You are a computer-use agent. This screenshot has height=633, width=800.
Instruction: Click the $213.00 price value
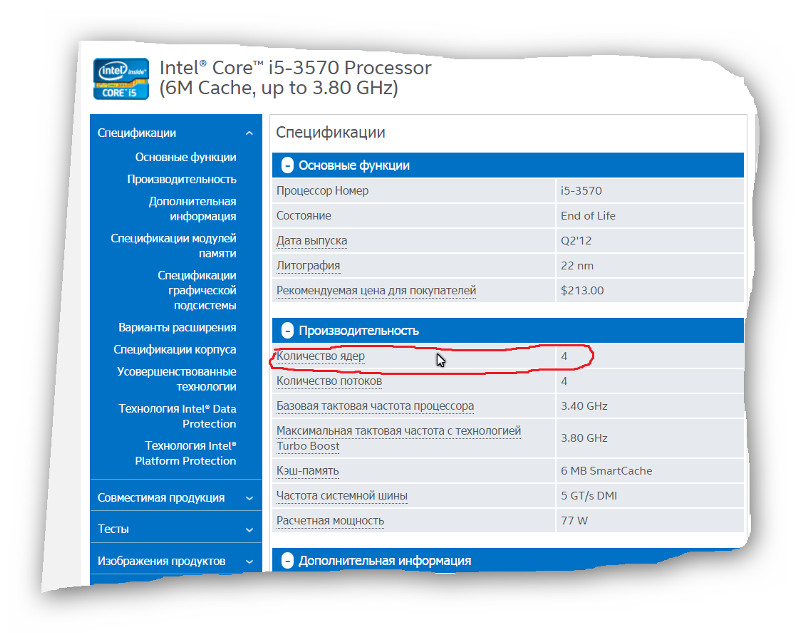(582, 291)
